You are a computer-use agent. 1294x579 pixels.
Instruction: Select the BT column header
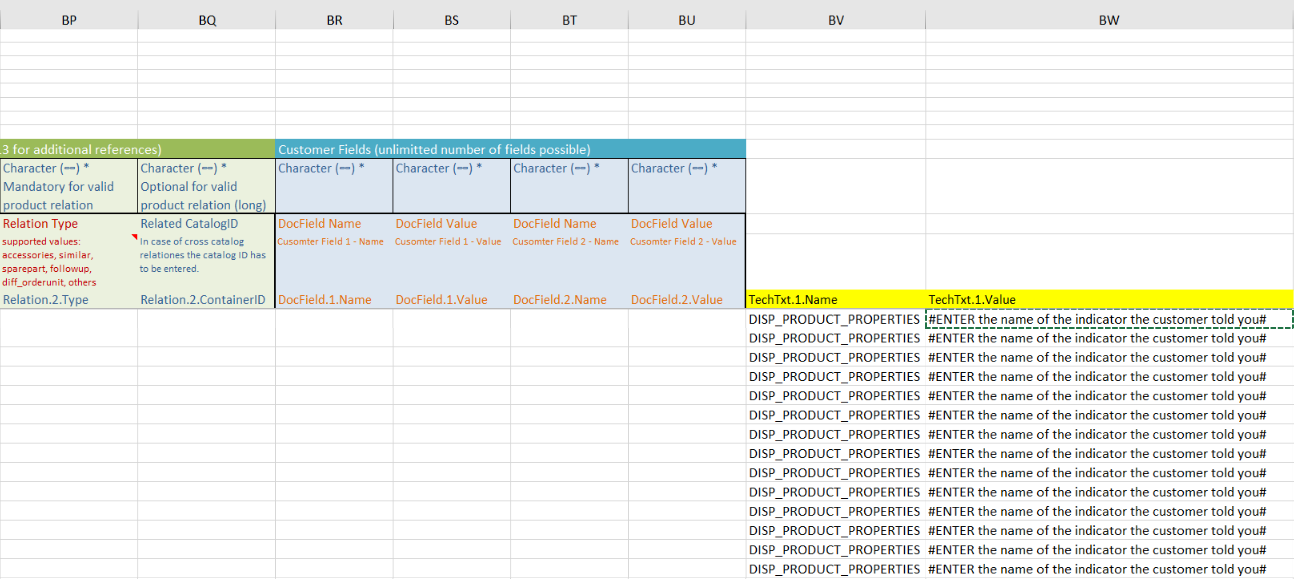569,20
